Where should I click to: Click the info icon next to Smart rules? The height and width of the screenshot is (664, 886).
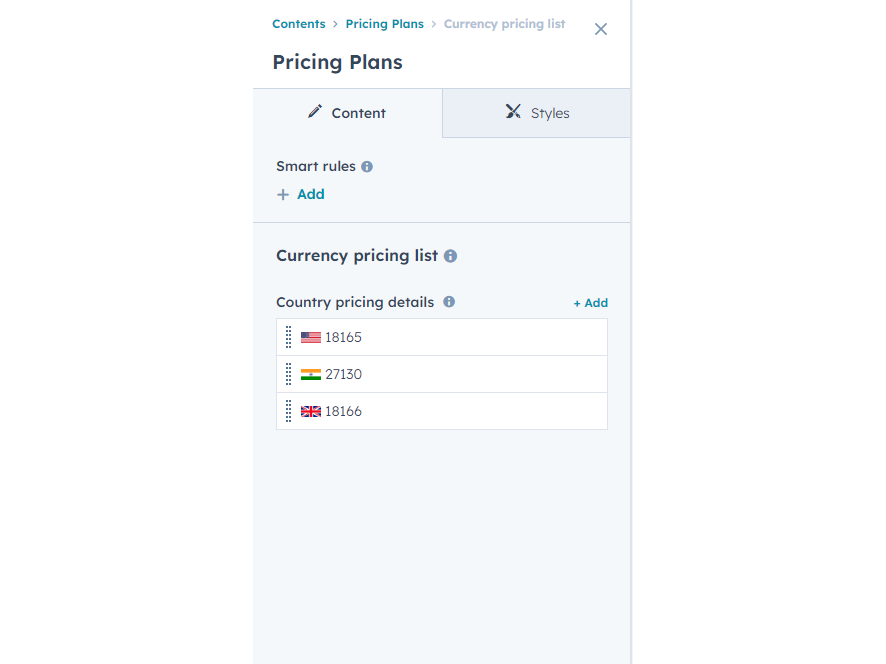[x=366, y=166]
